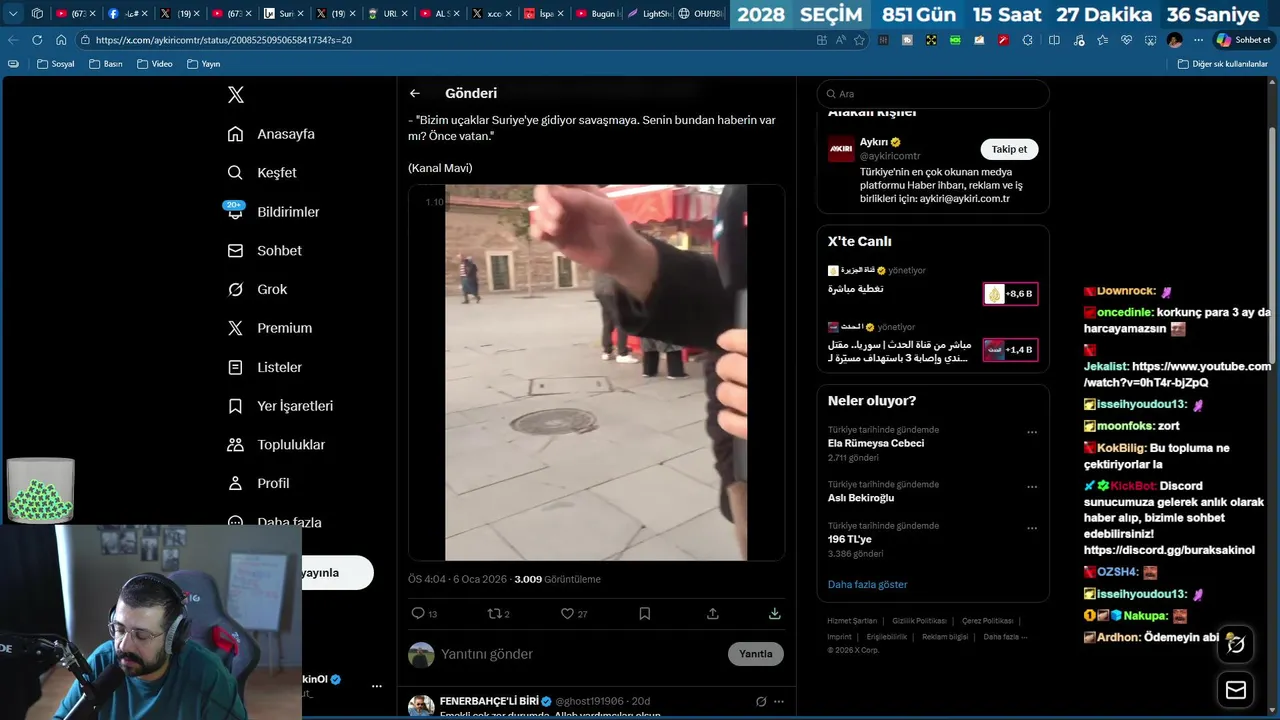Open Topluluklar communities

[x=276, y=445]
